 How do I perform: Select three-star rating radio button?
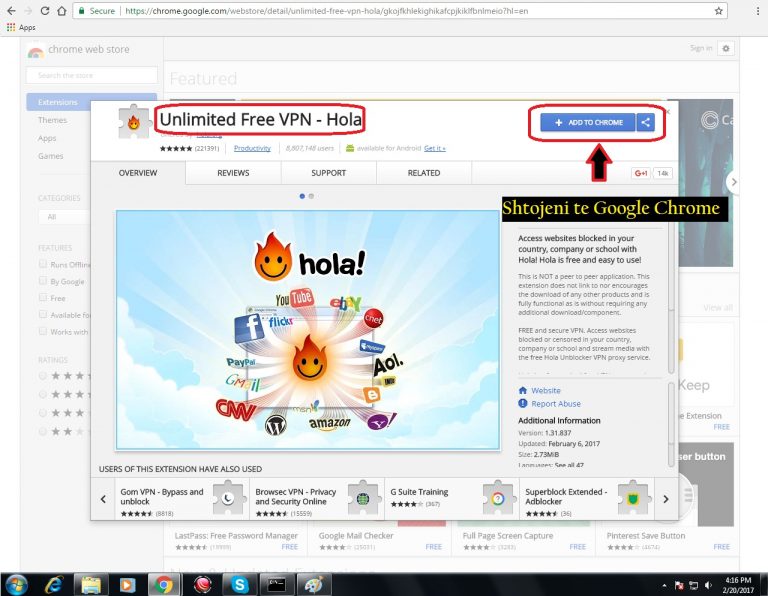(43, 413)
